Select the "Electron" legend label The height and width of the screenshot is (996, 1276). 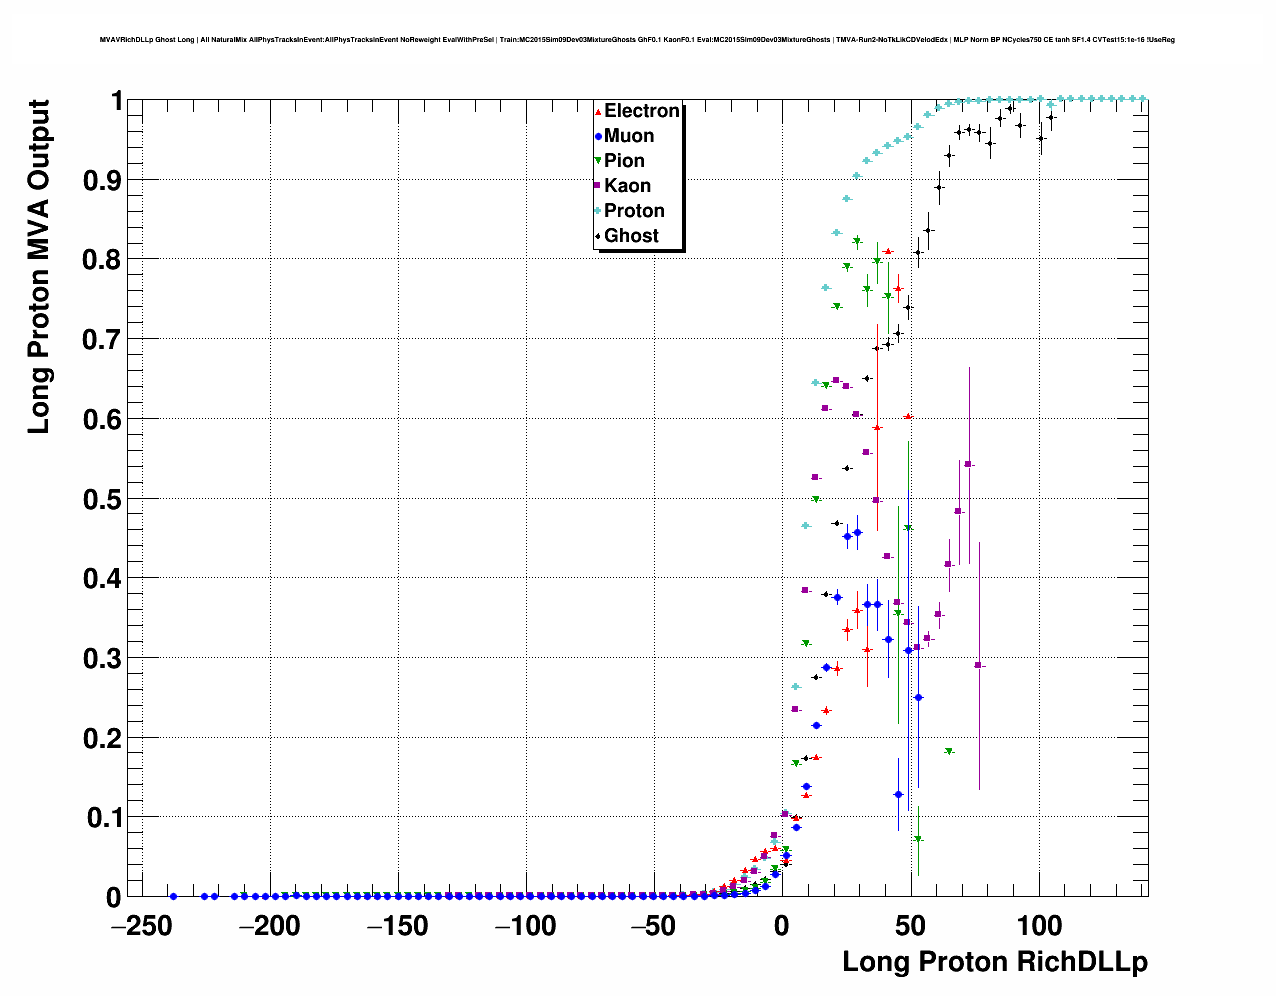tap(642, 111)
